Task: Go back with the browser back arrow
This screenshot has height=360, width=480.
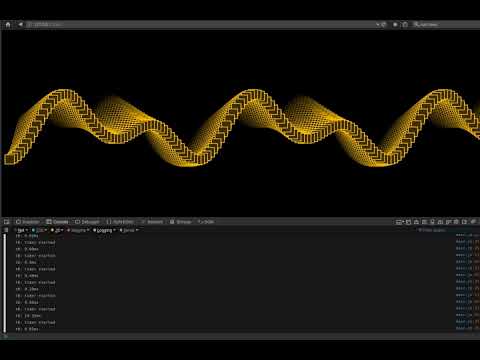Action: coord(20,25)
